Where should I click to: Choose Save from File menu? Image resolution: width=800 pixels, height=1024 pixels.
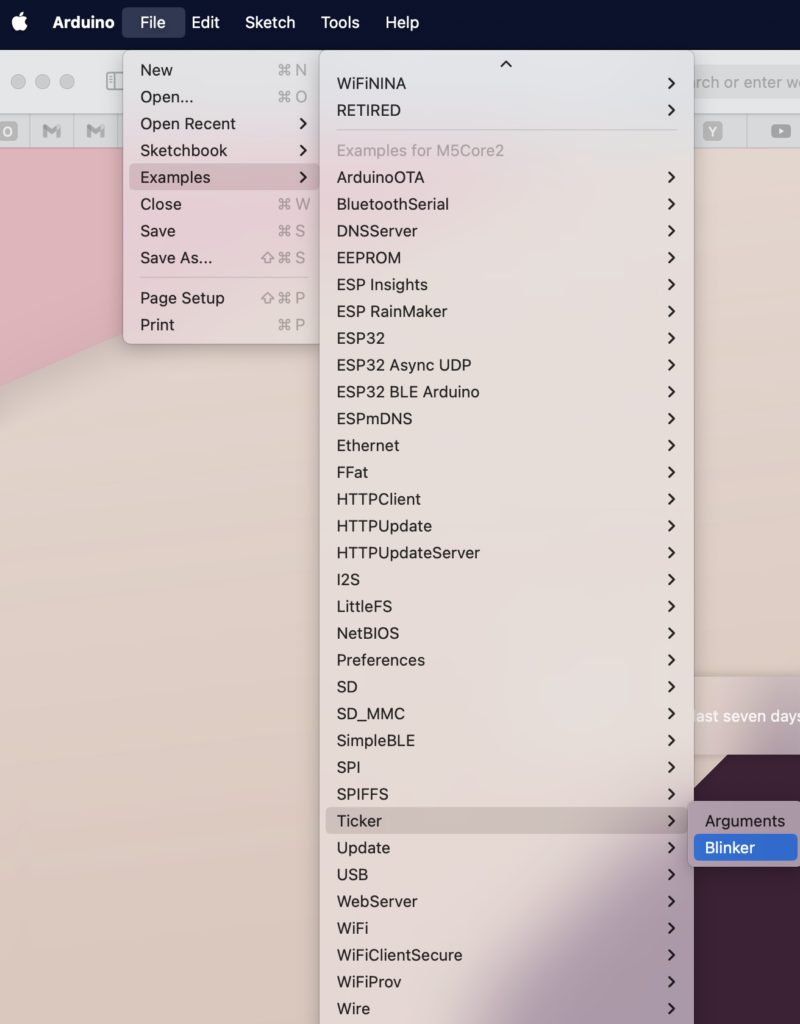(223, 231)
